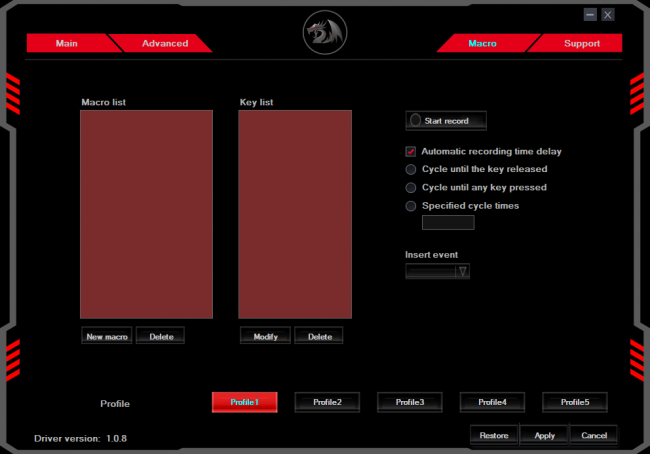Click inside the Key list box
650x454 pixels.
[x=295, y=214]
